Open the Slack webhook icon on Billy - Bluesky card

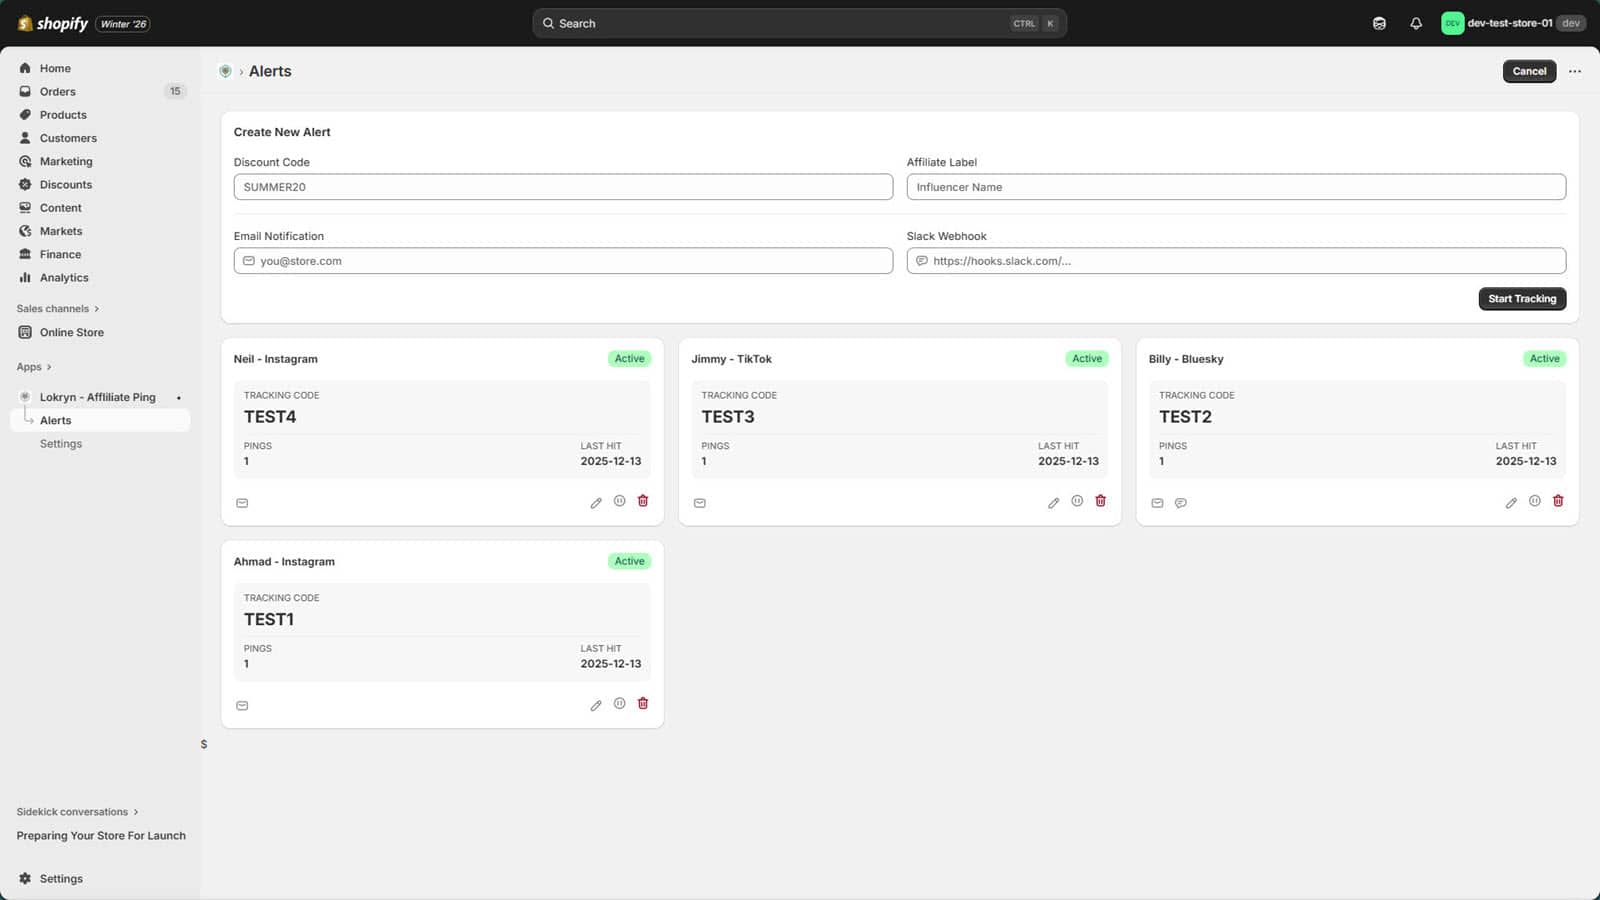coord(1181,502)
